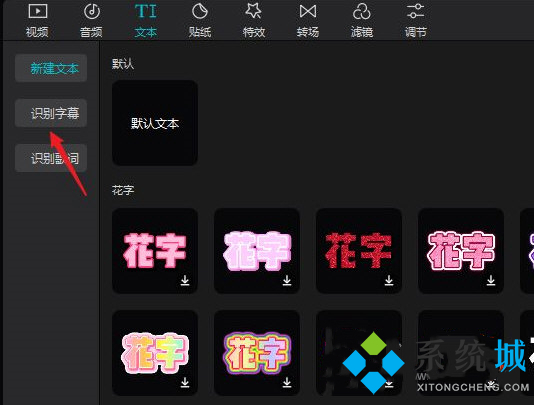This screenshot has width=534, height=405.
Task: Click the 新建文本 button
Action: 51,68
